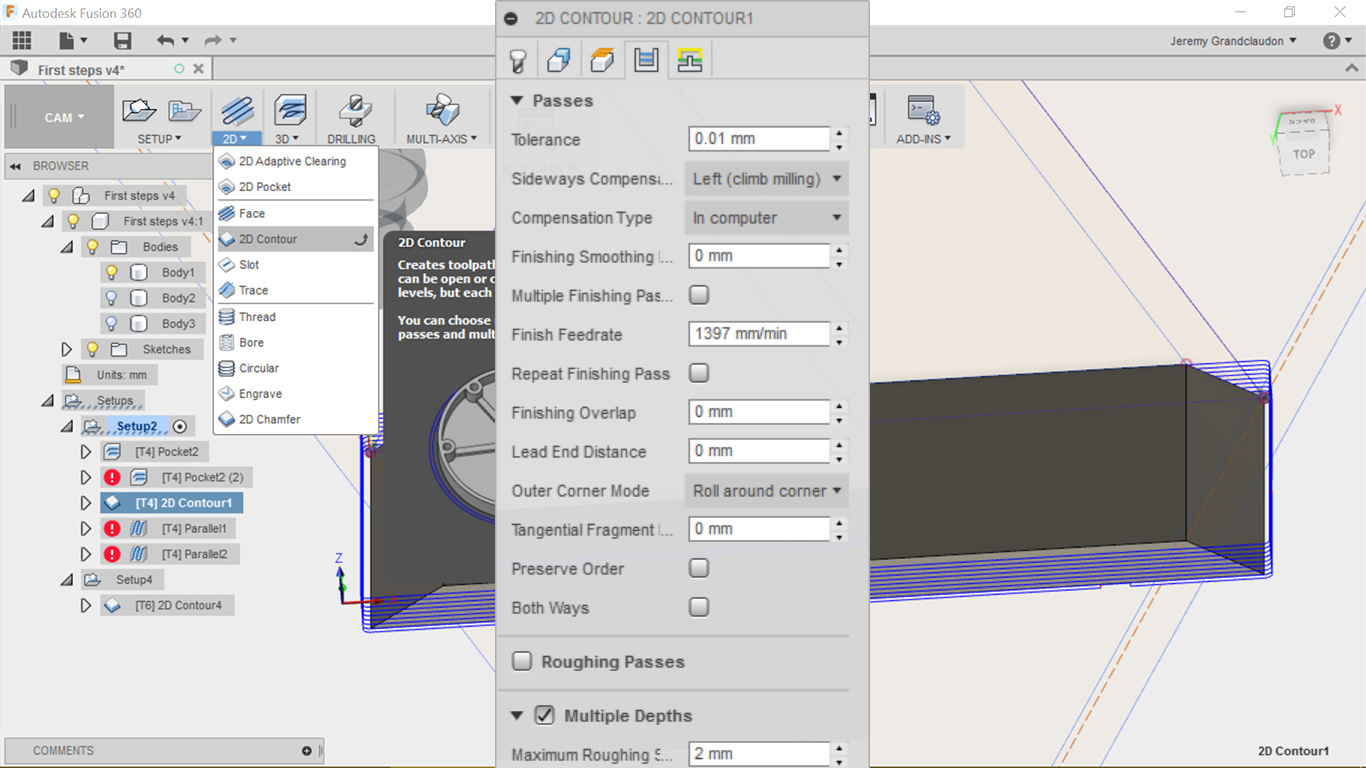Toggle Body1 visibility lightbulb
This screenshot has width=1366, height=768.
(x=112, y=272)
